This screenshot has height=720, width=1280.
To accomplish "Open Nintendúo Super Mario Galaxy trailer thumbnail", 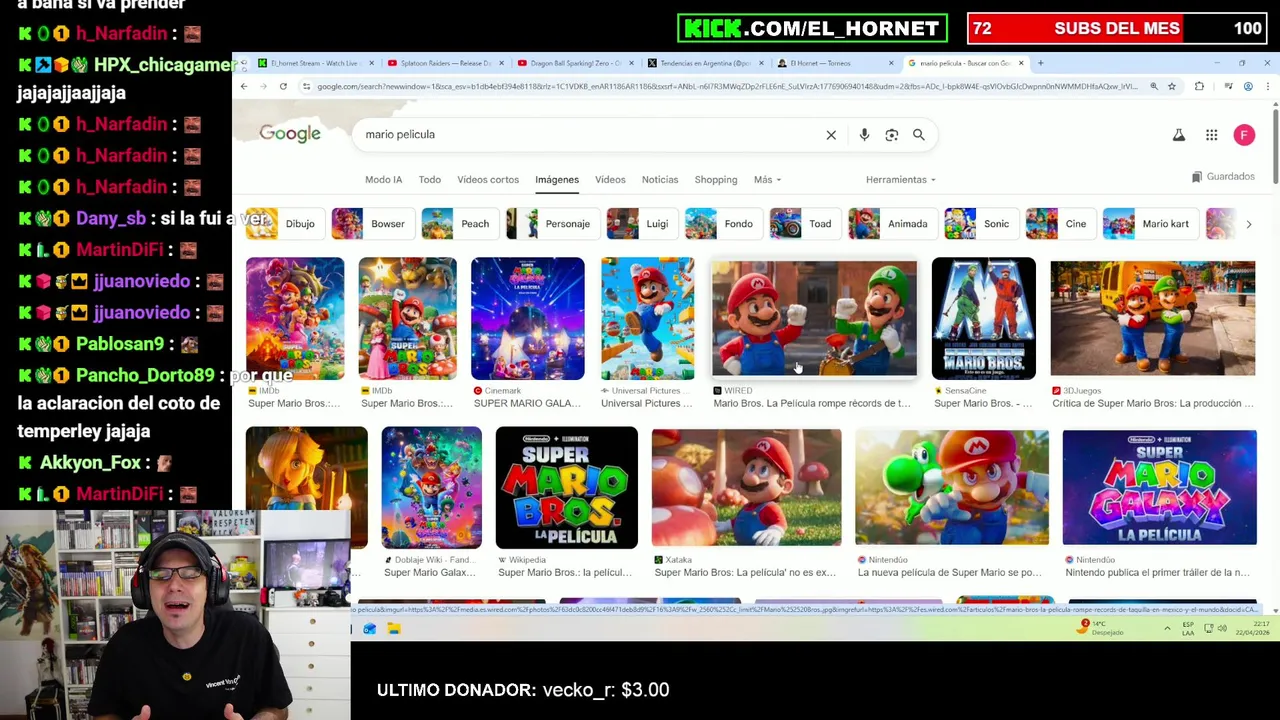I will pos(1159,487).
